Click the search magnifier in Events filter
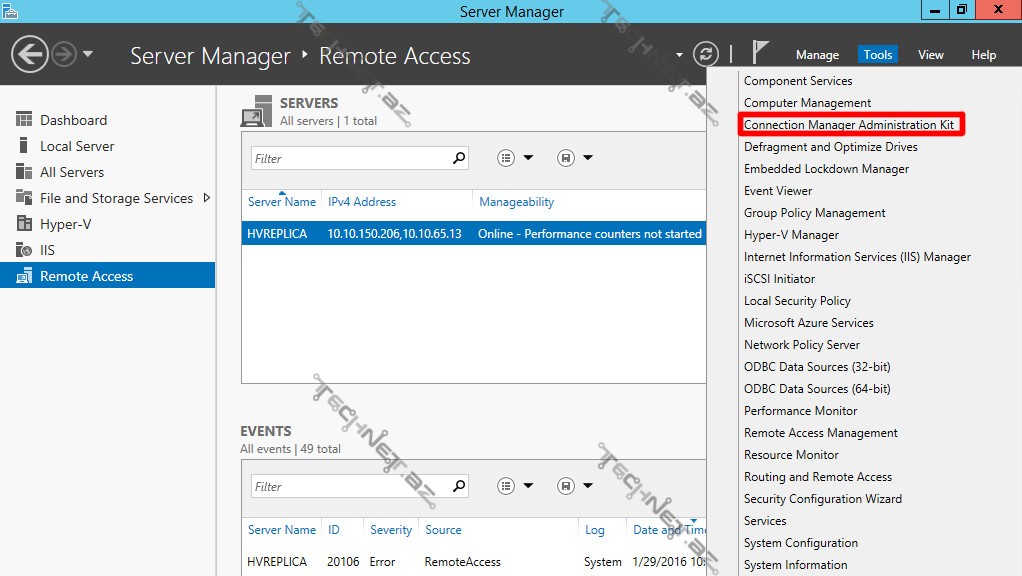This screenshot has height=576, width=1022. (x=459, y=486)
